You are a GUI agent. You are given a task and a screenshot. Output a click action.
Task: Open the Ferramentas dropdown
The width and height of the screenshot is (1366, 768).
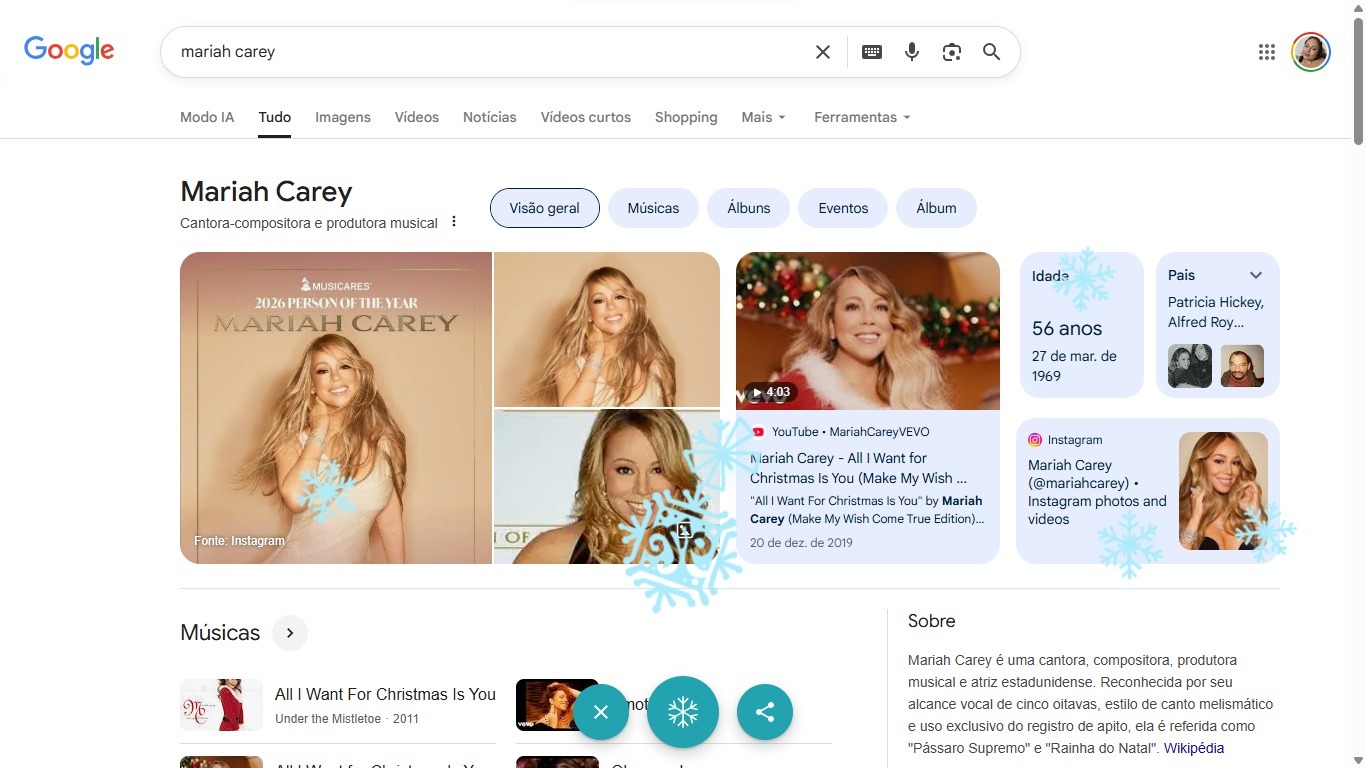coord(862,117)
